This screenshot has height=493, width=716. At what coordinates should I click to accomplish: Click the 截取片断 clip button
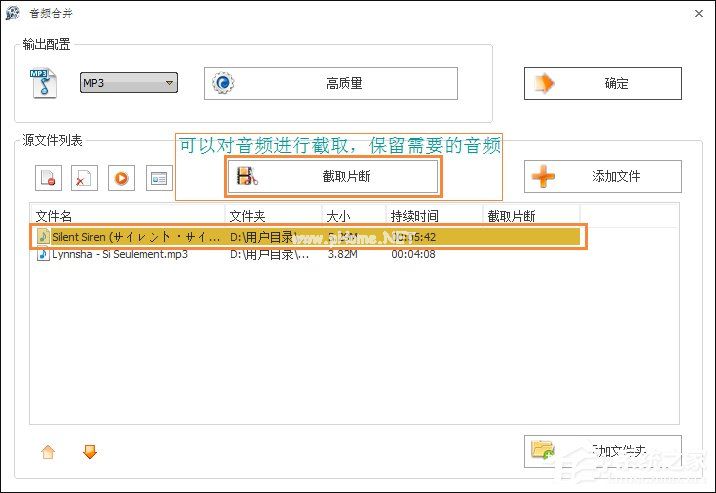click(x=333, y=176)
